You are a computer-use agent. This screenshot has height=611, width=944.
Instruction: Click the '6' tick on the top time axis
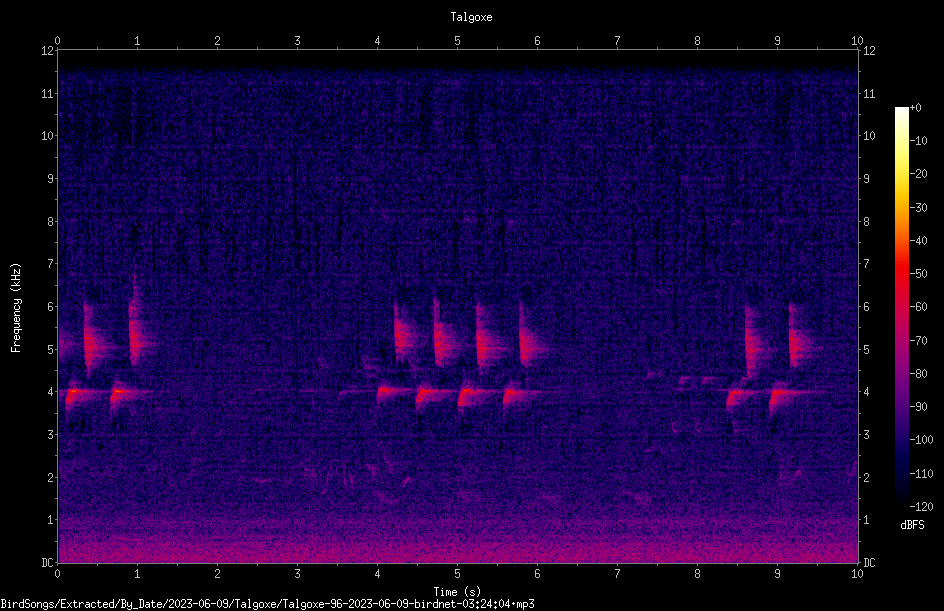[537, 40]
